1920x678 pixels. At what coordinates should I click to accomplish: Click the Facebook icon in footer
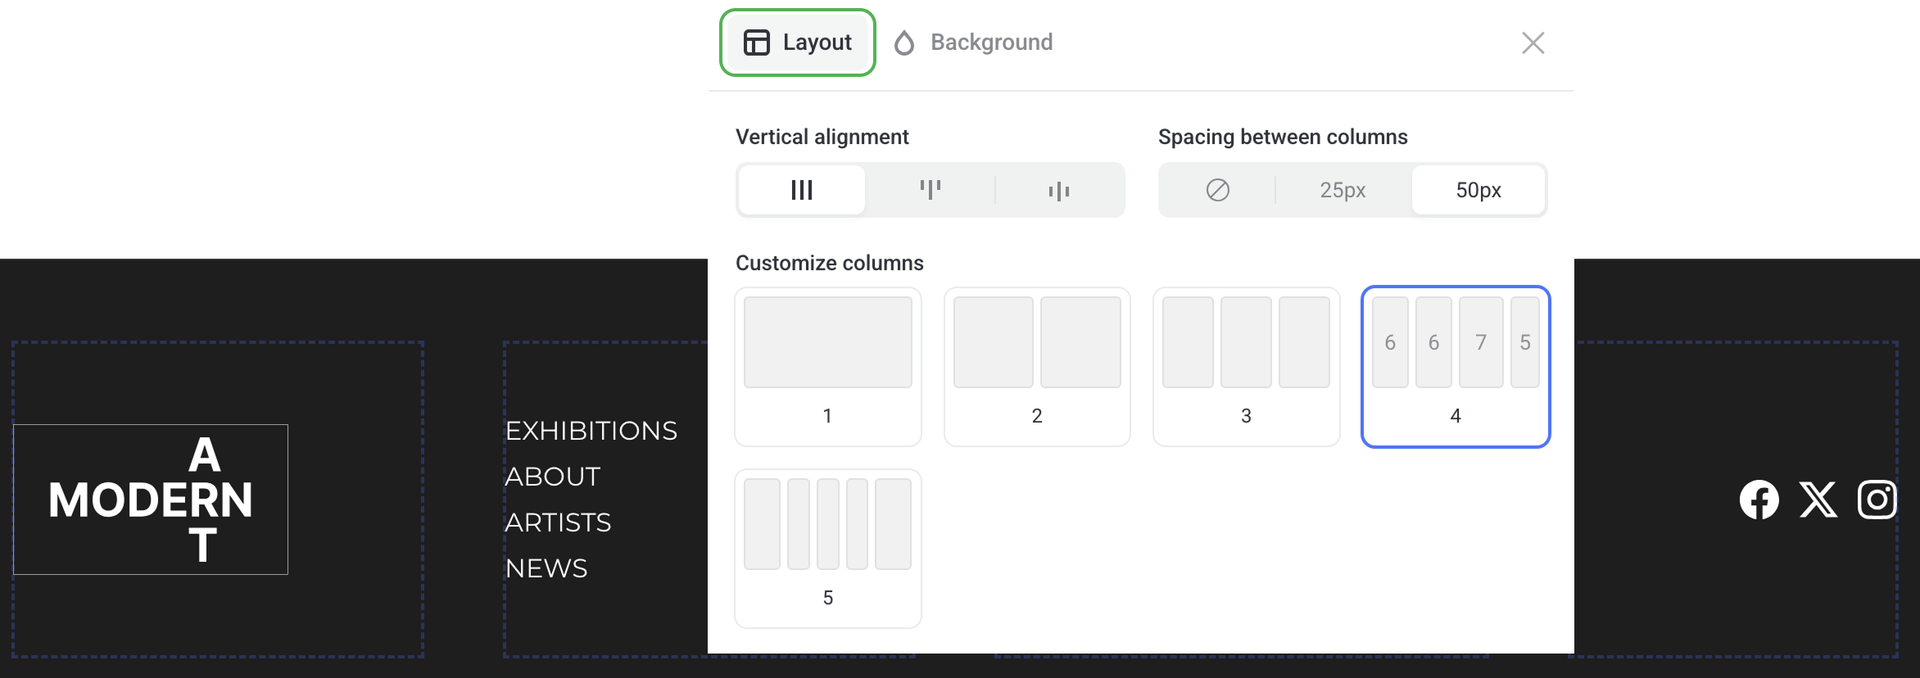point(1759,500)
